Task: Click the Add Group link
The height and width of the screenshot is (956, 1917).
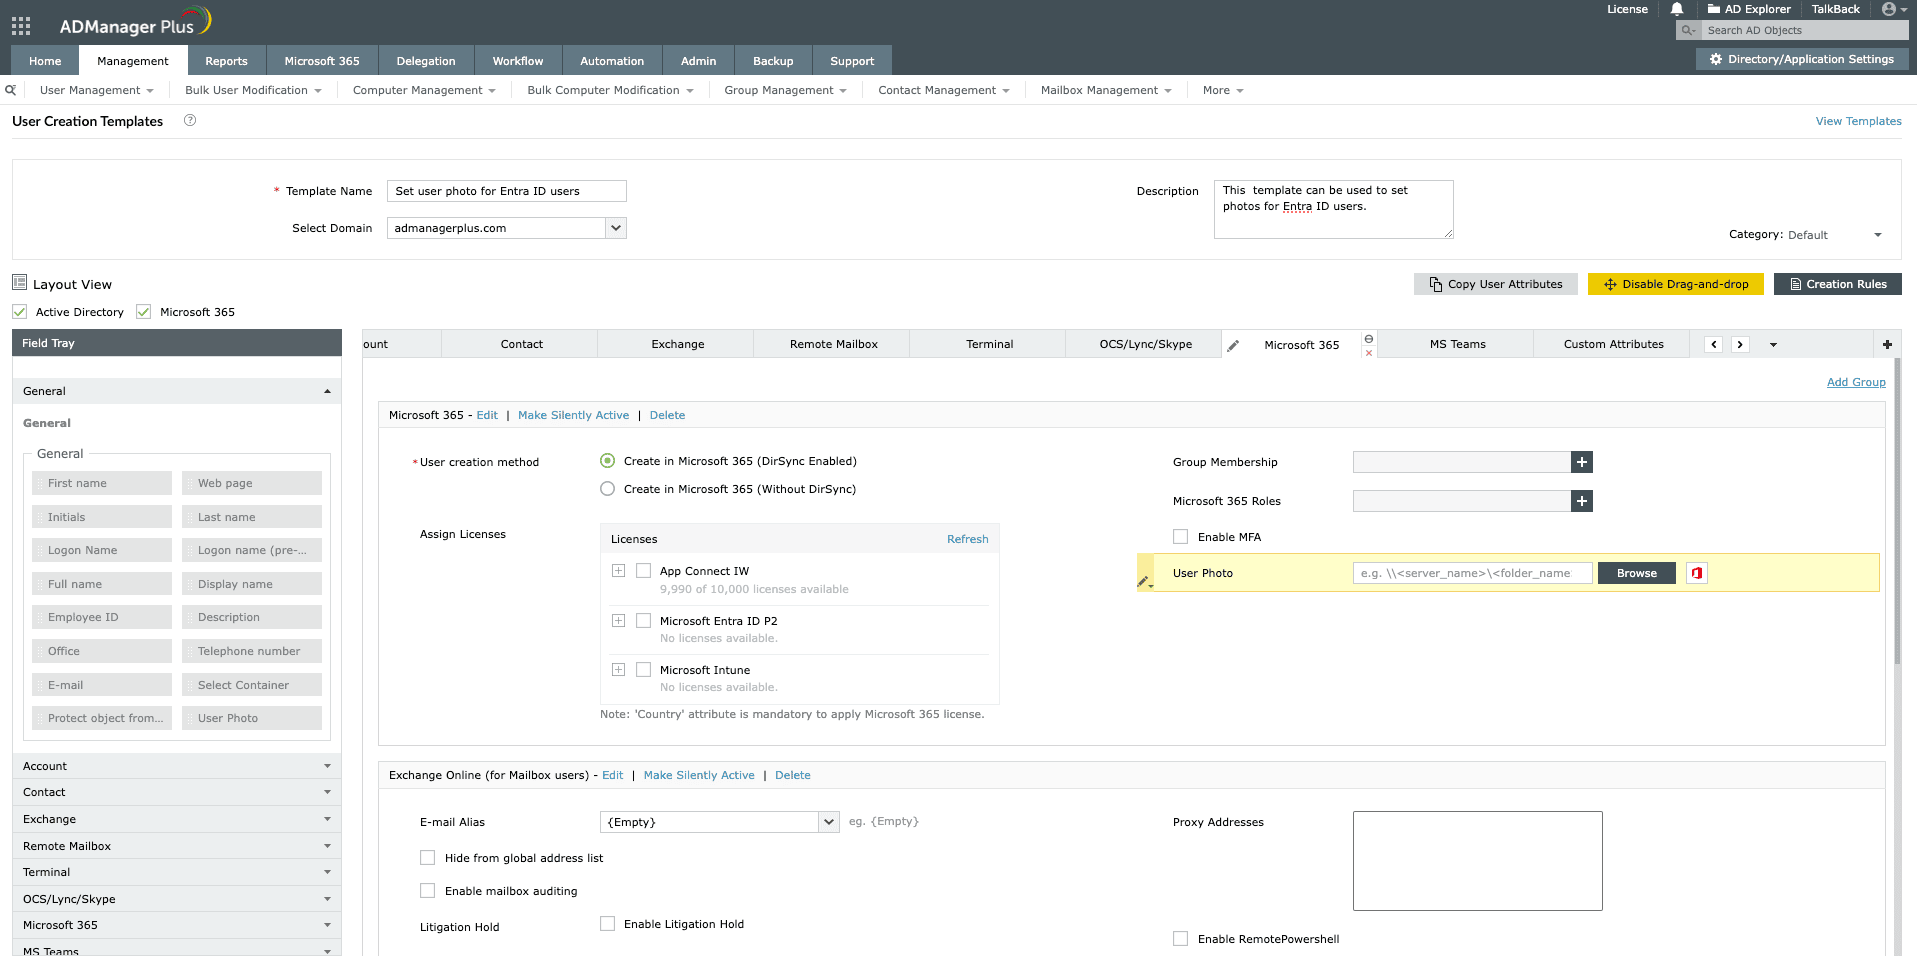Action: click(x=1856, y=382)
